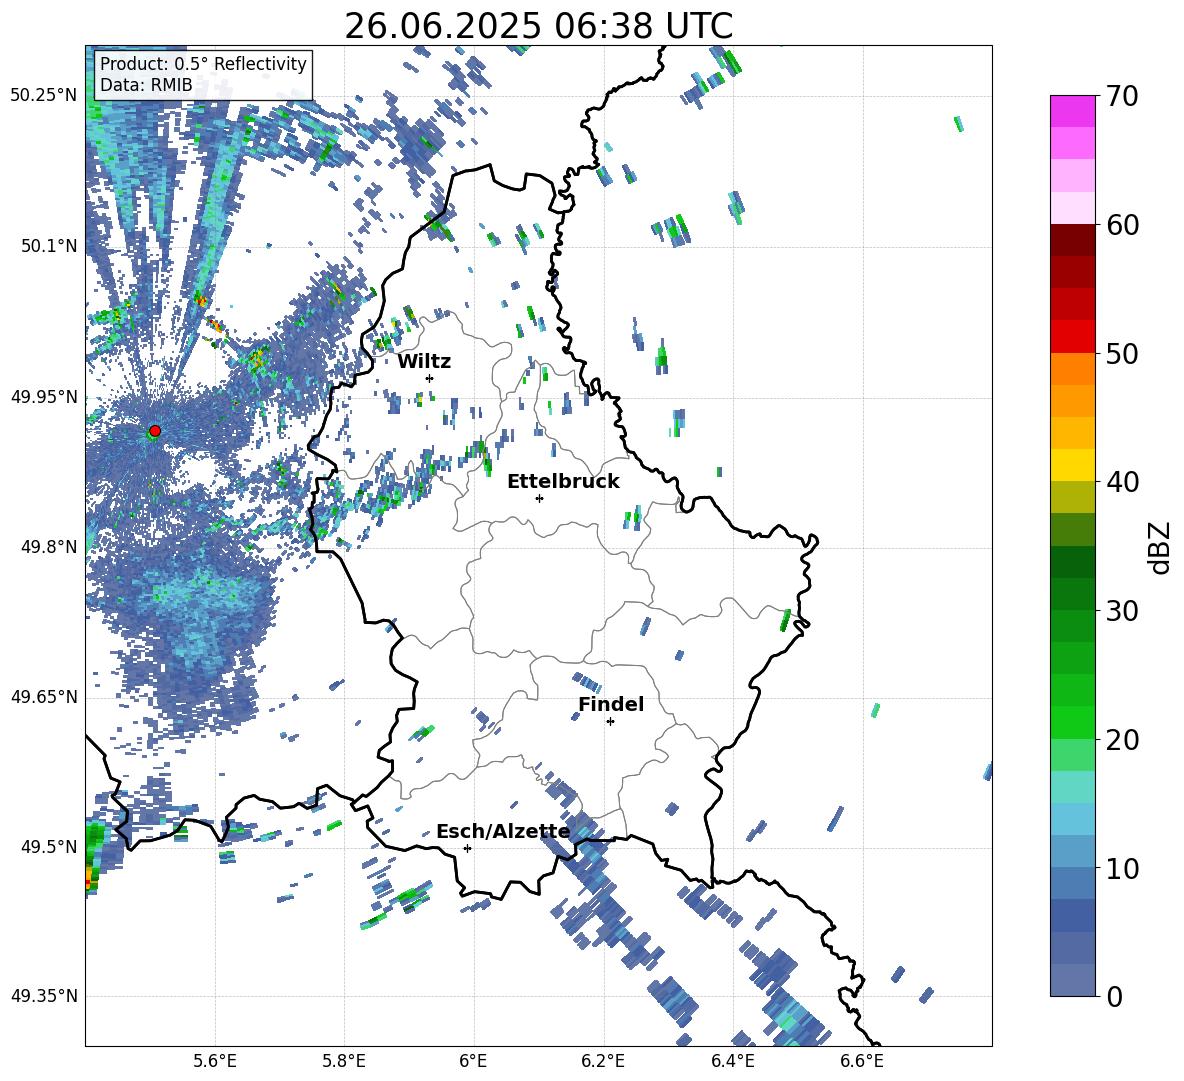The image size is (1184, 1081).
Task: Click the colorbar 40 tick label
Action: point(1122,482)
